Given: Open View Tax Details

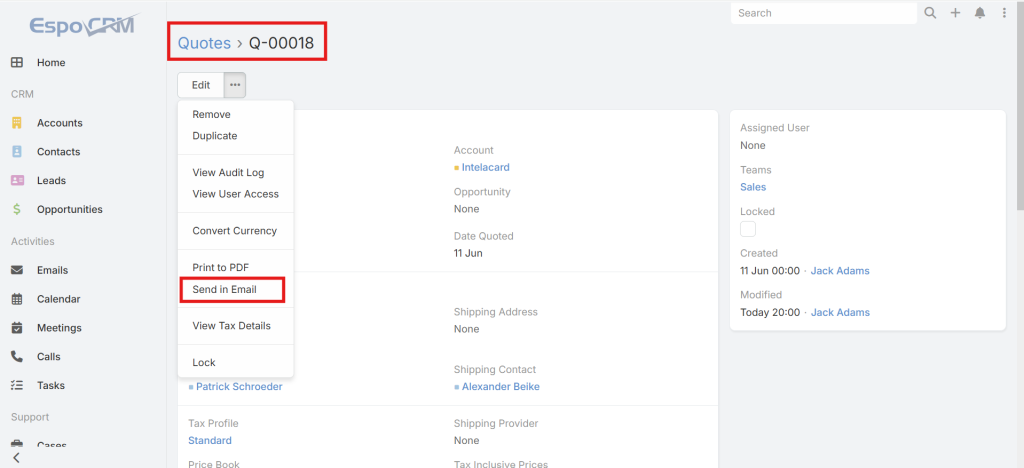Looking at the screenshot, I should pyautogui.click(x=231, y=326).
